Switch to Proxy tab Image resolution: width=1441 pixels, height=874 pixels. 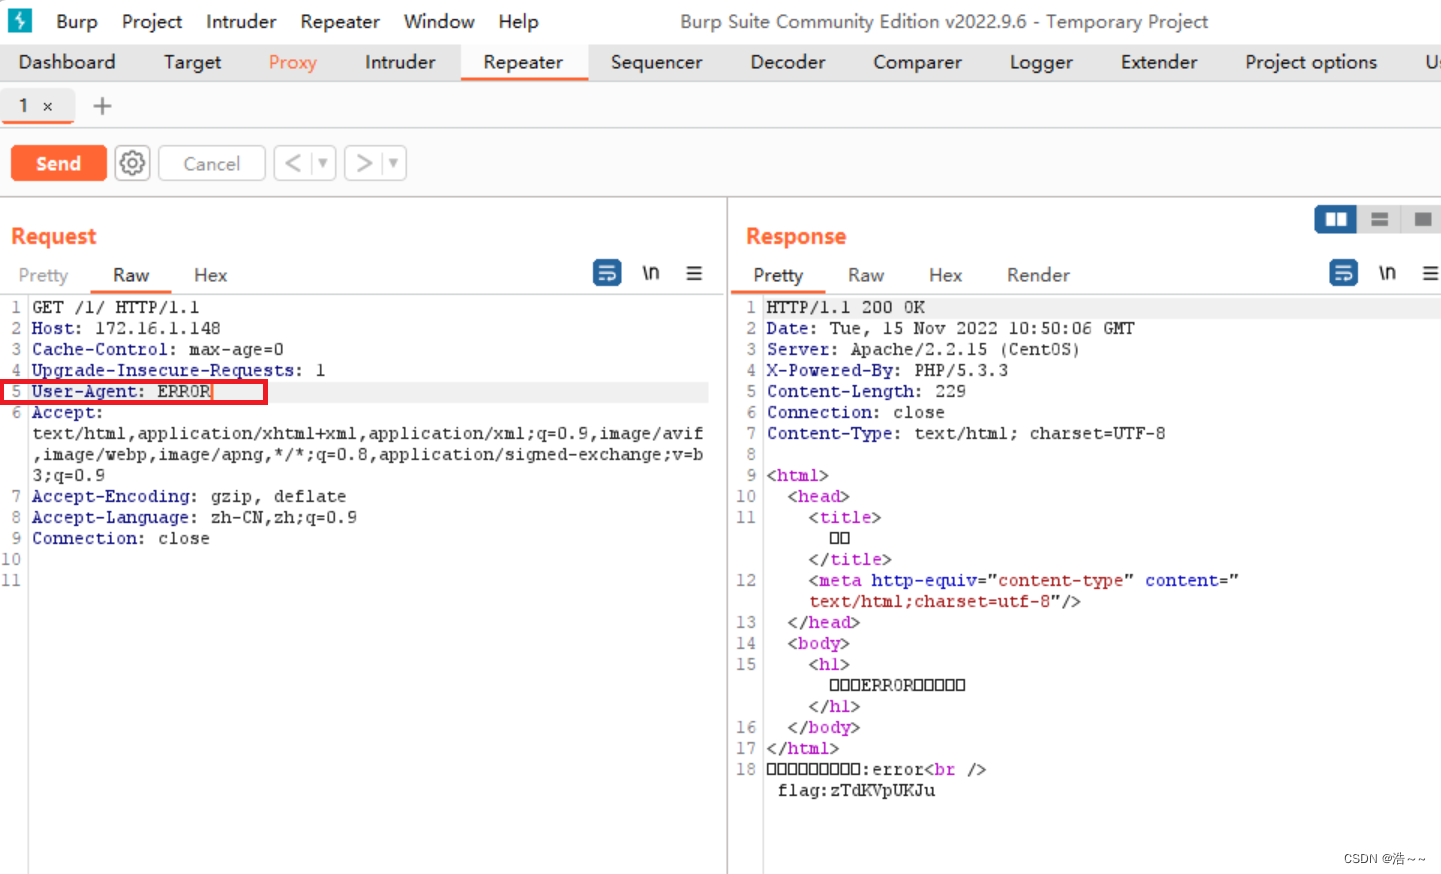point(292,62)
